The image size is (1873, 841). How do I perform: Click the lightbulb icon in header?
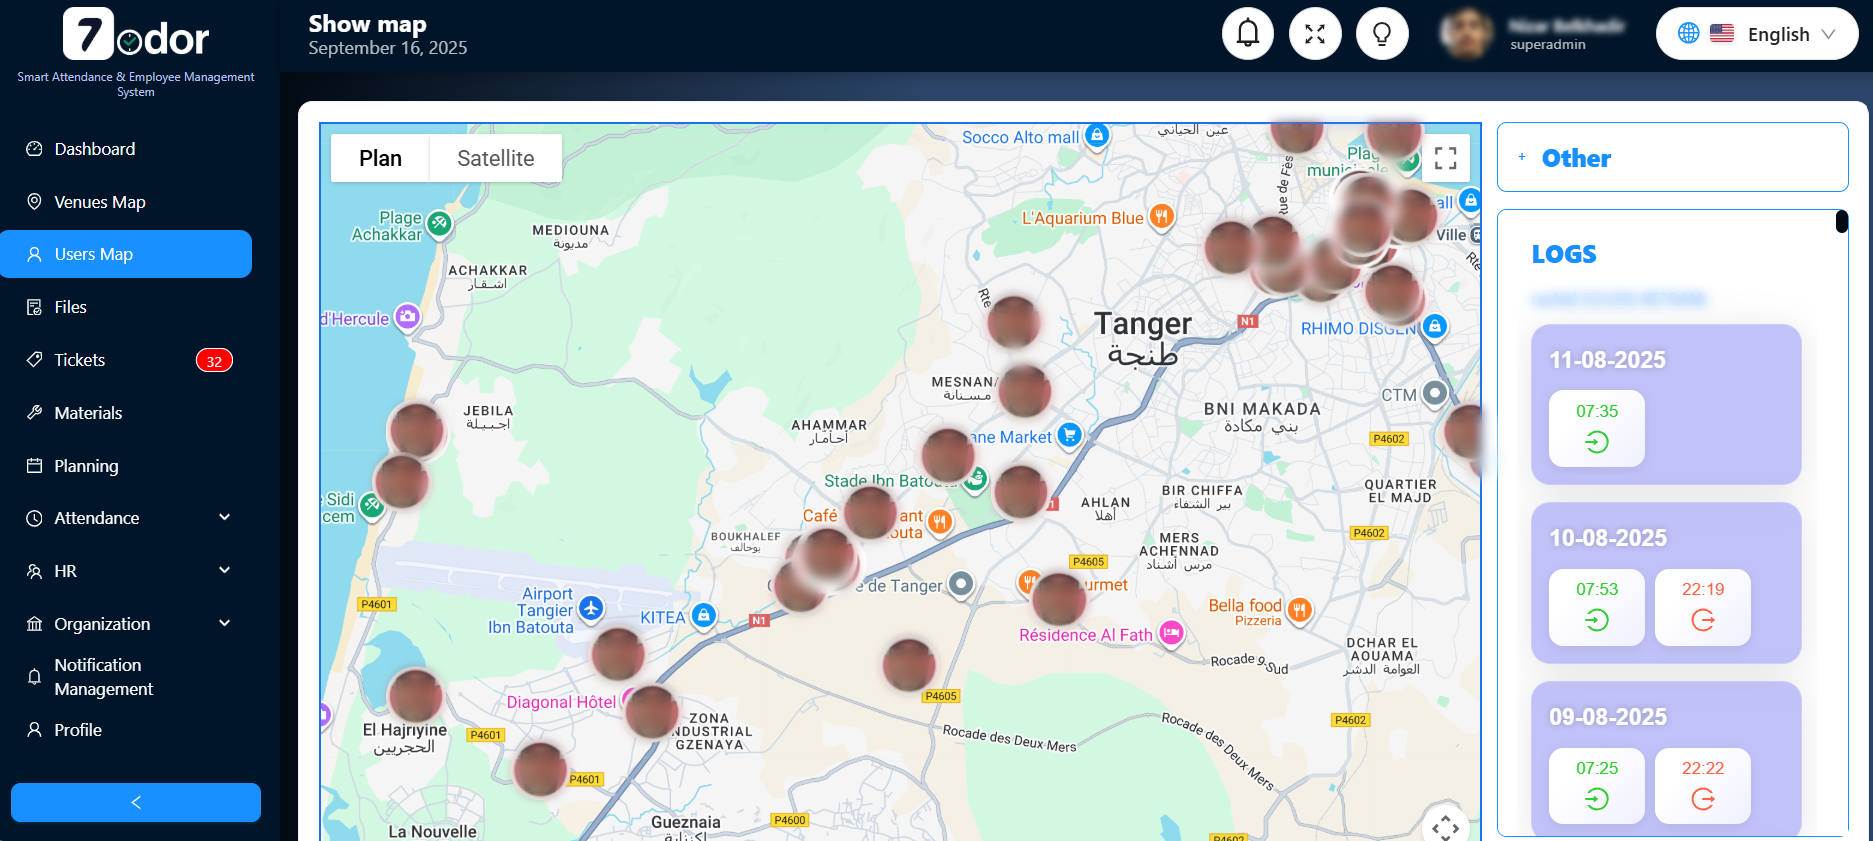(x=1381, y=34)
